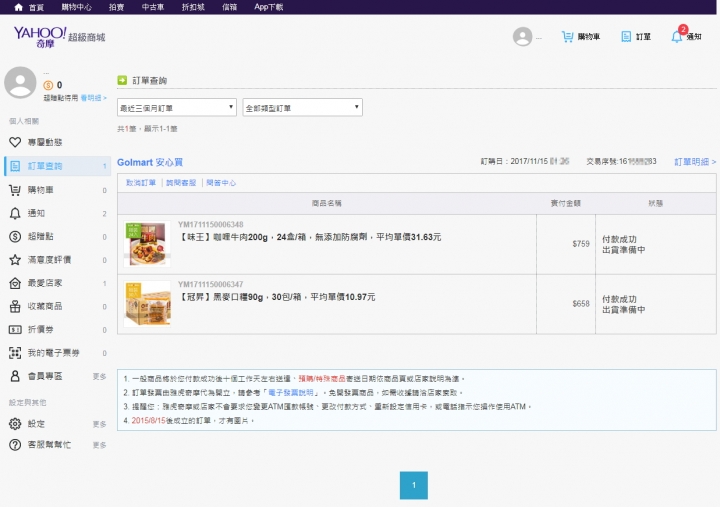The width and height of the screenshot is (720, 507).
Task: Click the user avatar in header
Action: [x=522, y=37]
